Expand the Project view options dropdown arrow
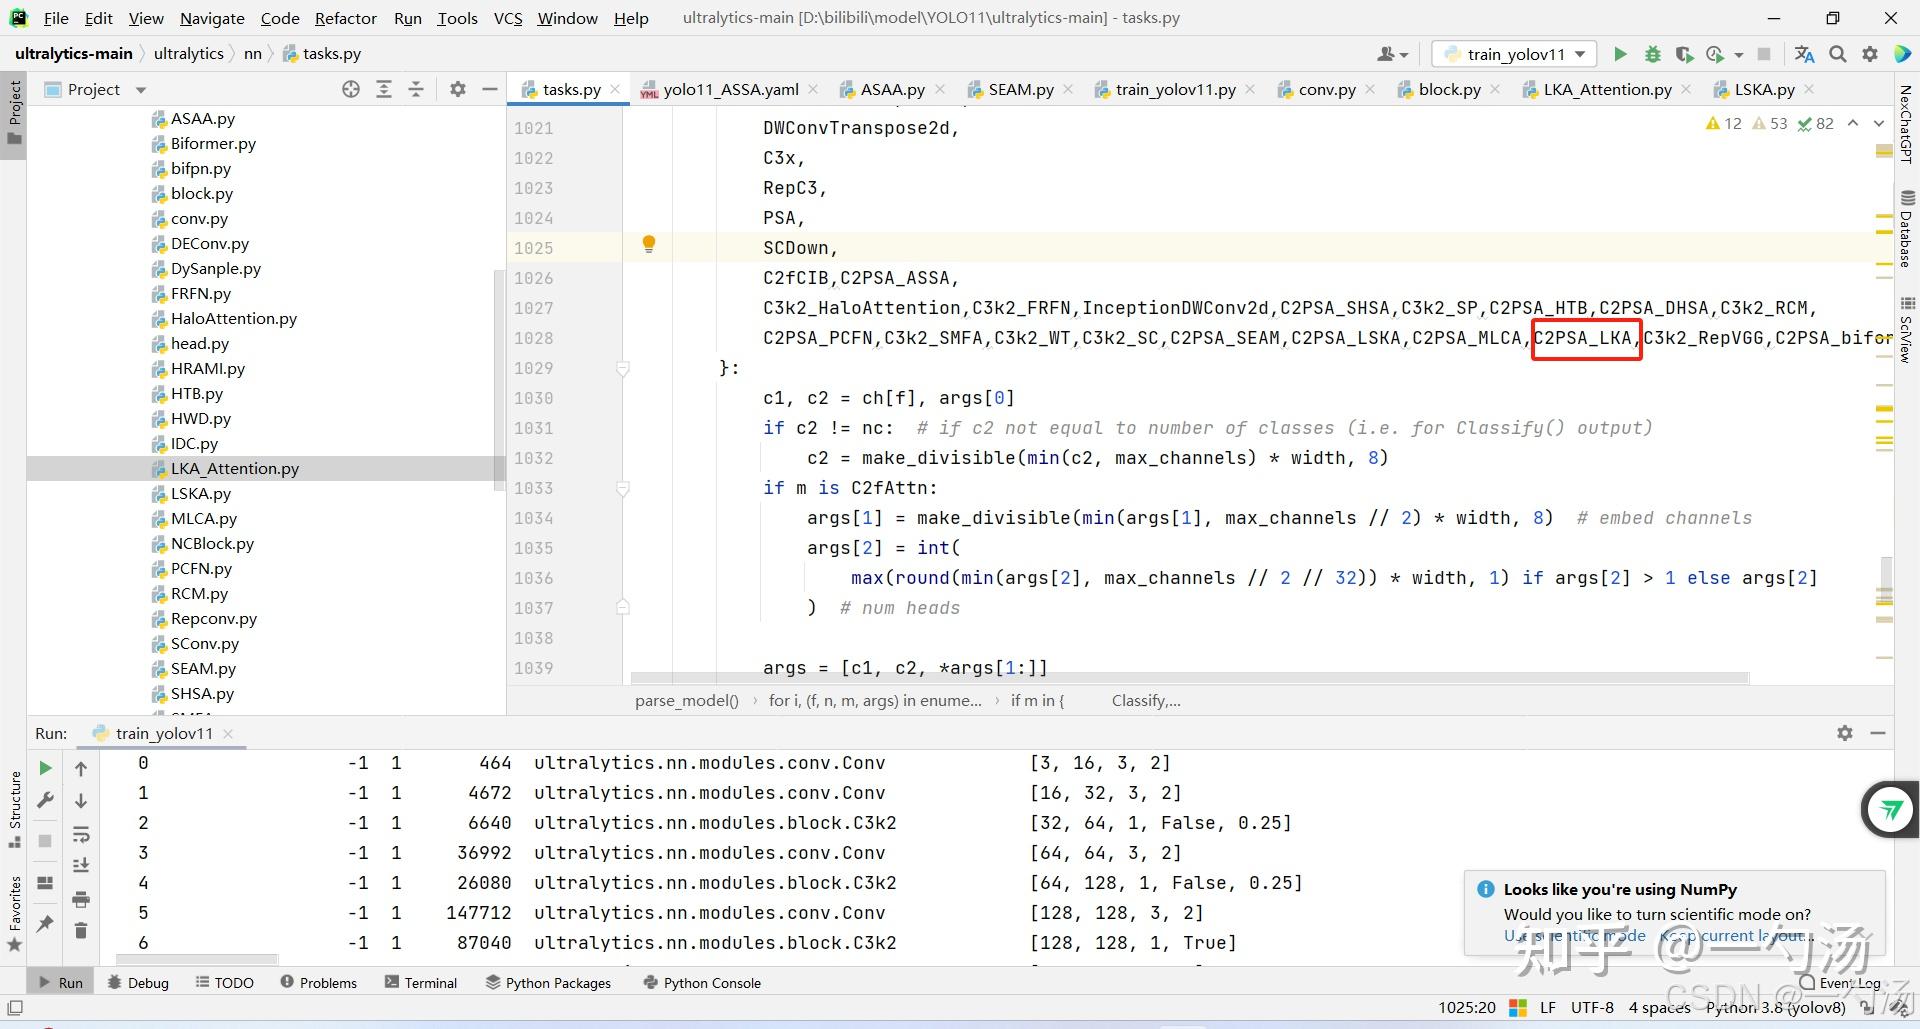1920x1029 pixels. pos(140,89)
